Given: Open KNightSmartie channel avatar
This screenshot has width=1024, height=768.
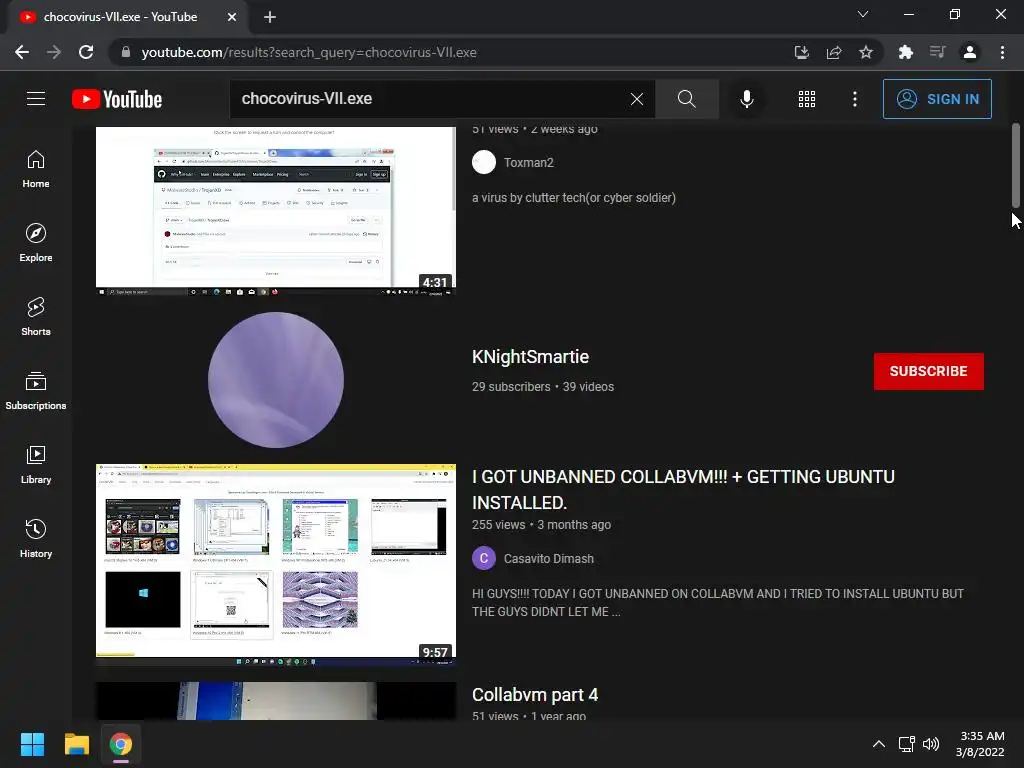Looking at the screenshot, I should click(x=276, y=380).
